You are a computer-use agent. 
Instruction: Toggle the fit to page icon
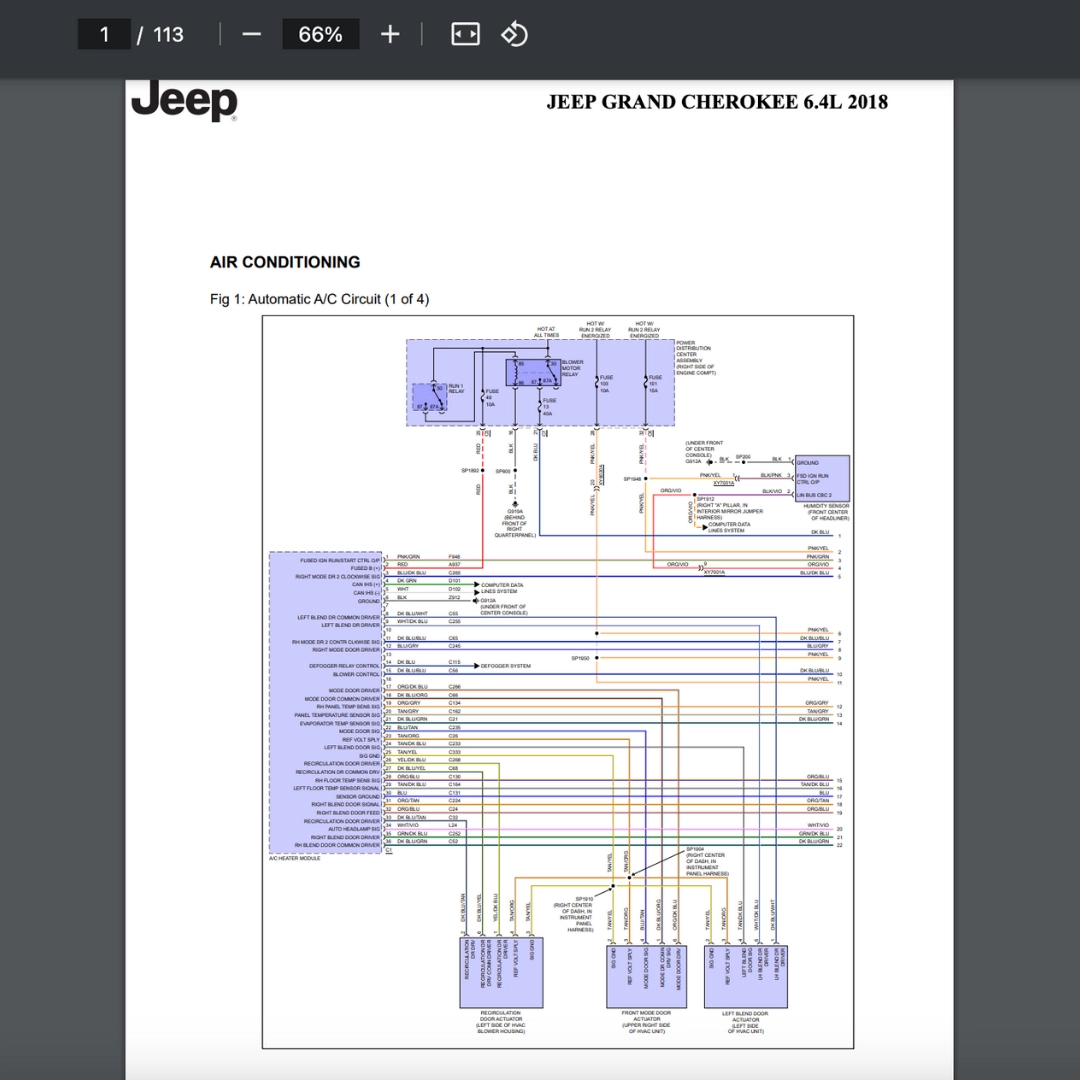[465, 35]
